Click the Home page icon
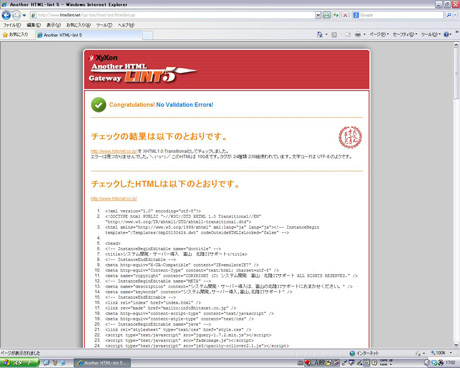This screenshot has height=368, width=460. 319,34
